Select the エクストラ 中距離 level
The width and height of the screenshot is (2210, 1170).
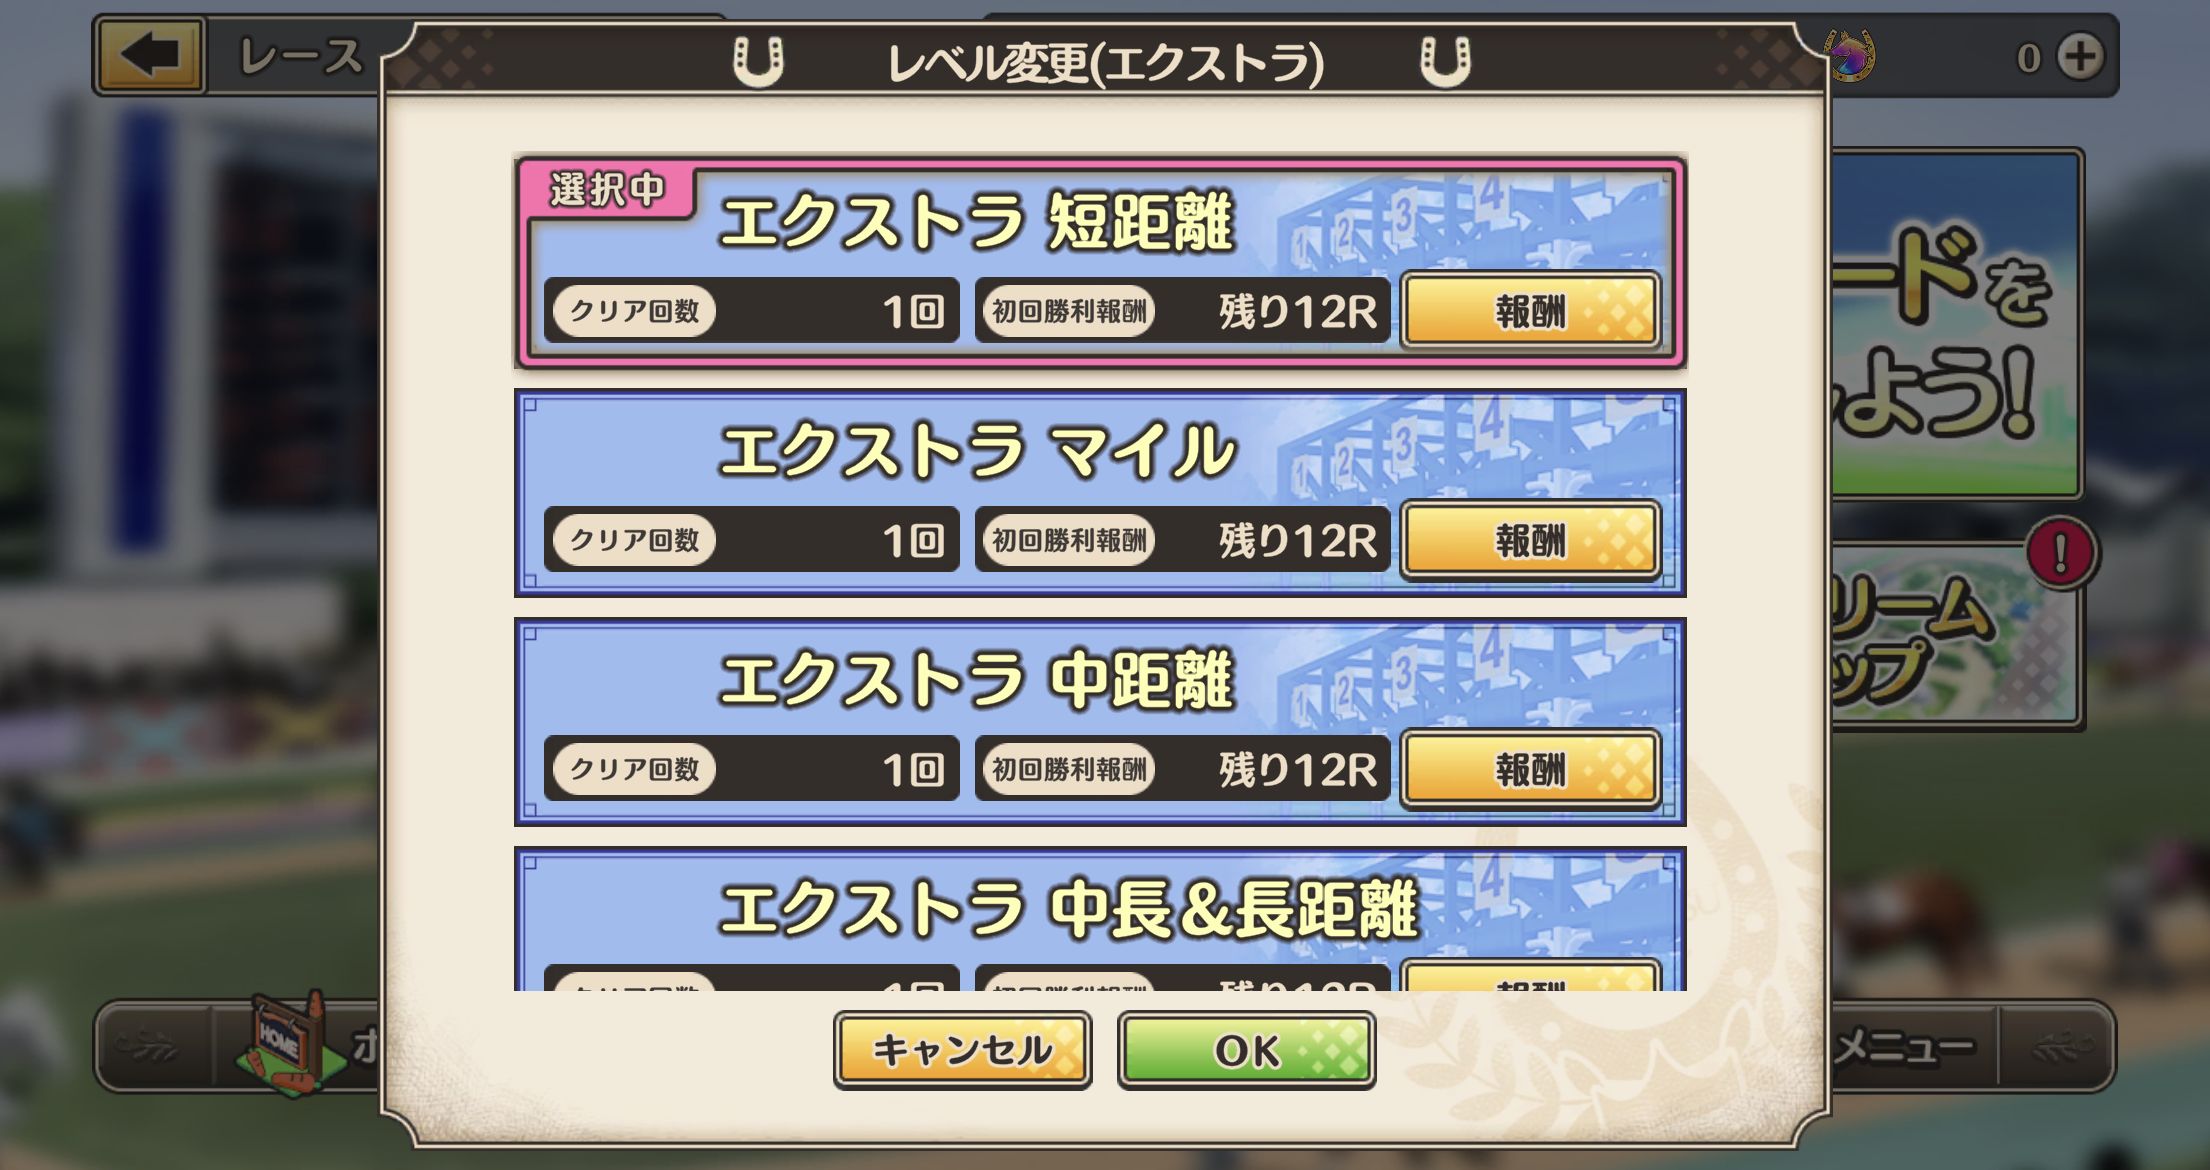tap(1100, 722)
